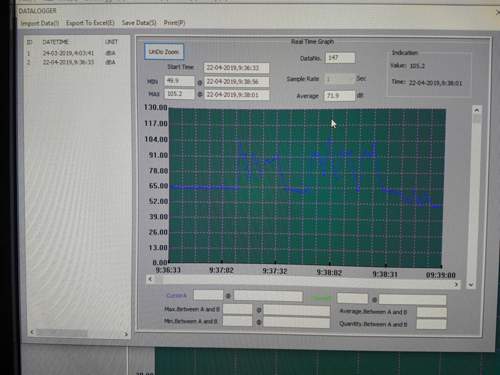Click the record list's left scroll arrow
The width and height of the screenshot is (500, 375).
(x=32, y=332)
